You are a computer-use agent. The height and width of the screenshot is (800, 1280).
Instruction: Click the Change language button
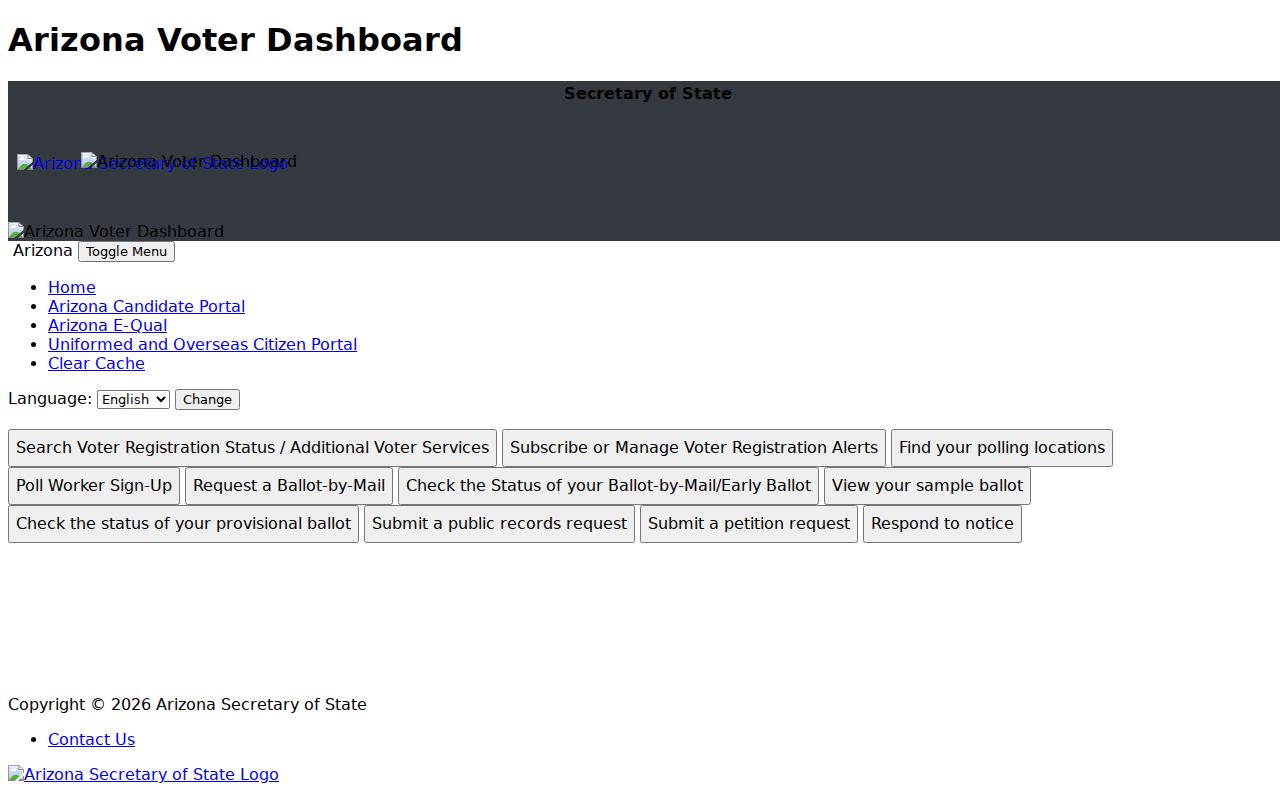[207, 399]
